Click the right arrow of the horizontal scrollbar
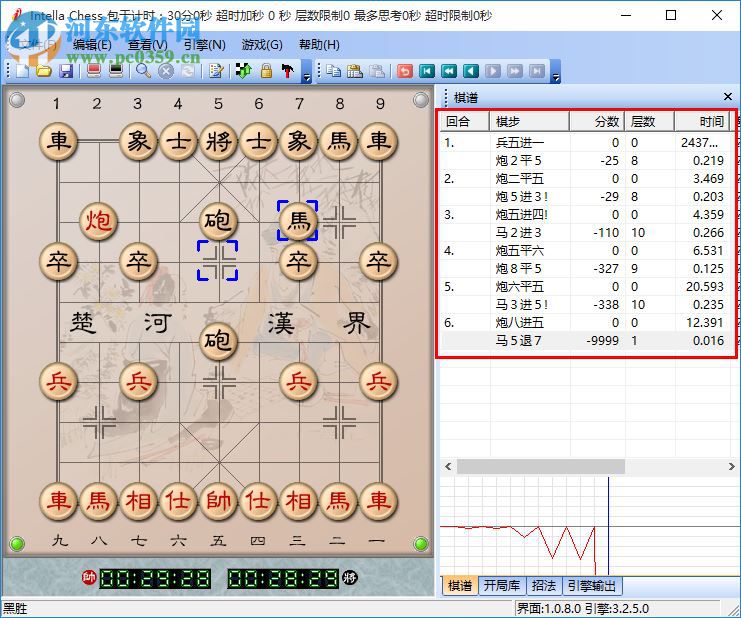 (731, 467)
